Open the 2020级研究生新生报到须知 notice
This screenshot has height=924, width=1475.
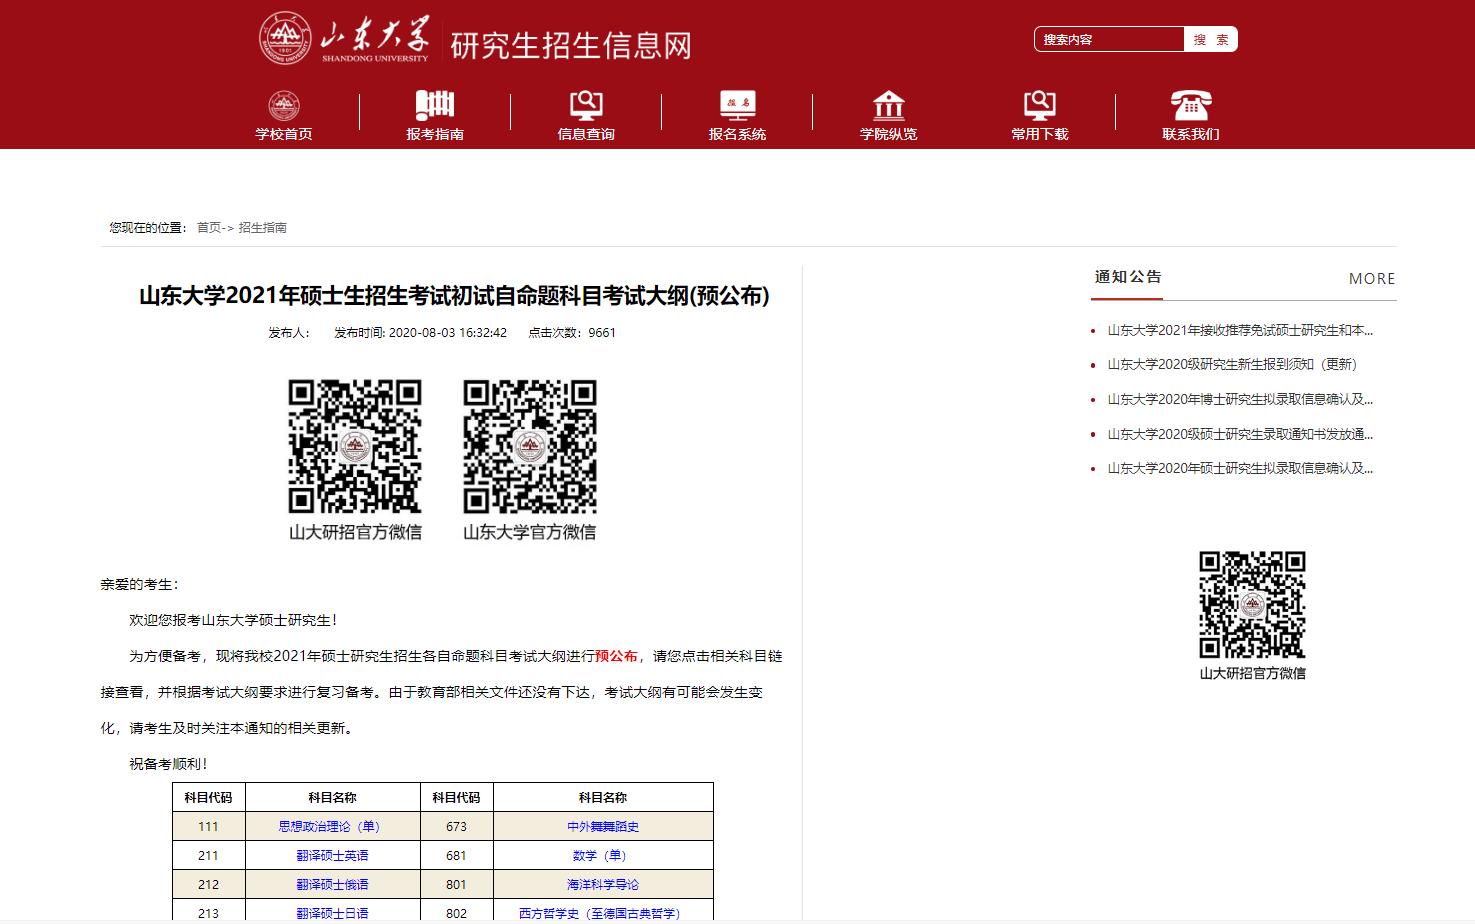pyautogui.click(x=1232, y=365)
